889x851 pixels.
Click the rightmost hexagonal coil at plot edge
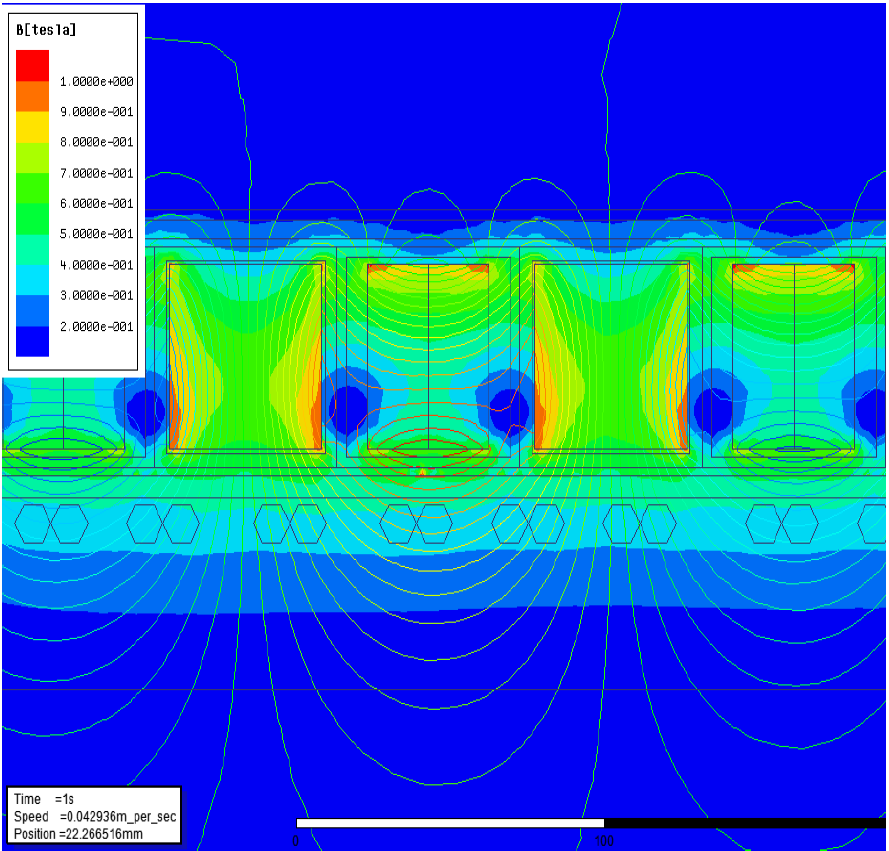[873, 523]
